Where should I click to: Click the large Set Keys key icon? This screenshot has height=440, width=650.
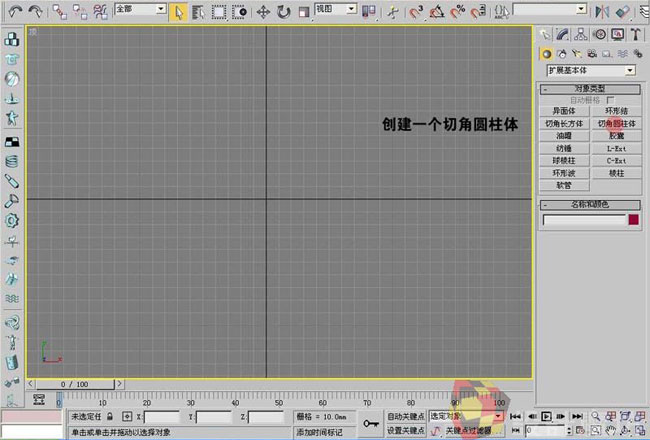371,423
